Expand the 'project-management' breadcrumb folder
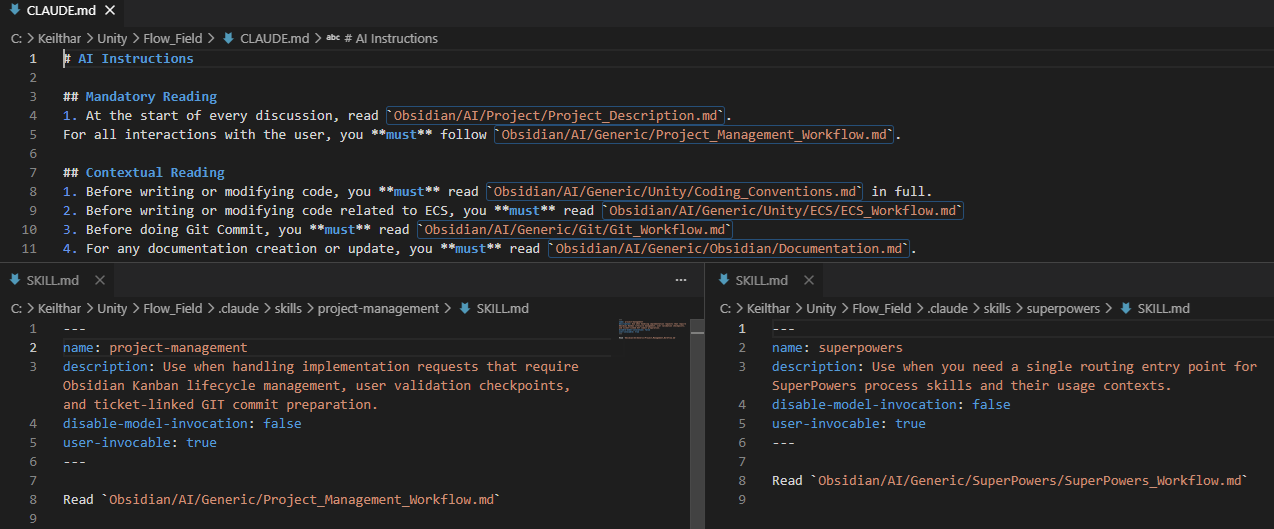1274x529 pixels. click(x=378, y=308)
